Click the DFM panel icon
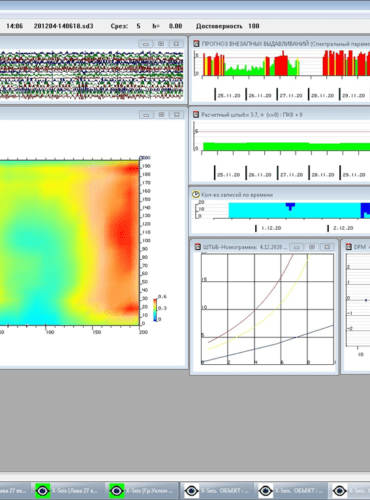Viewport: 370px width, 500px height. click(x=349, y=247)
